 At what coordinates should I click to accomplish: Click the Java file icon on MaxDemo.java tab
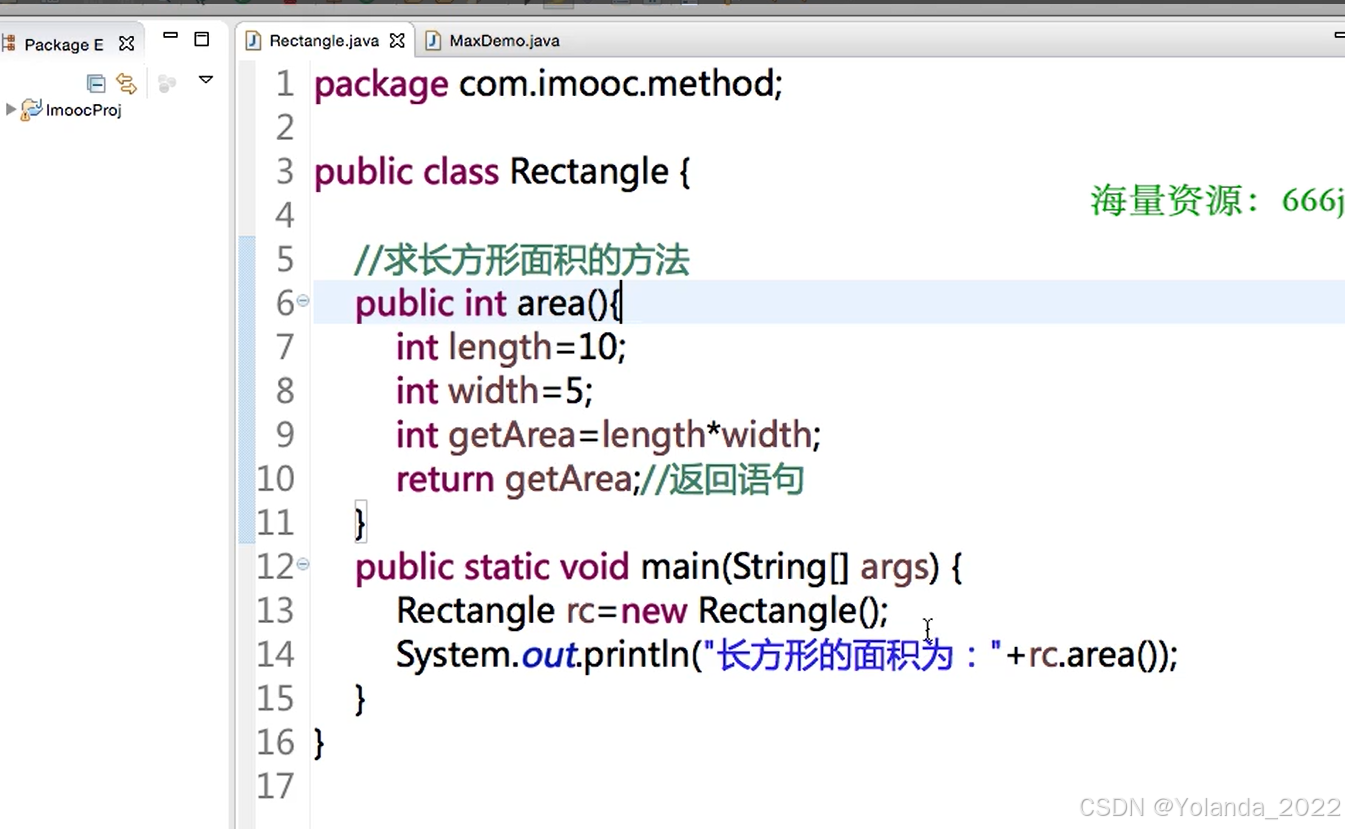click(433, 40)
